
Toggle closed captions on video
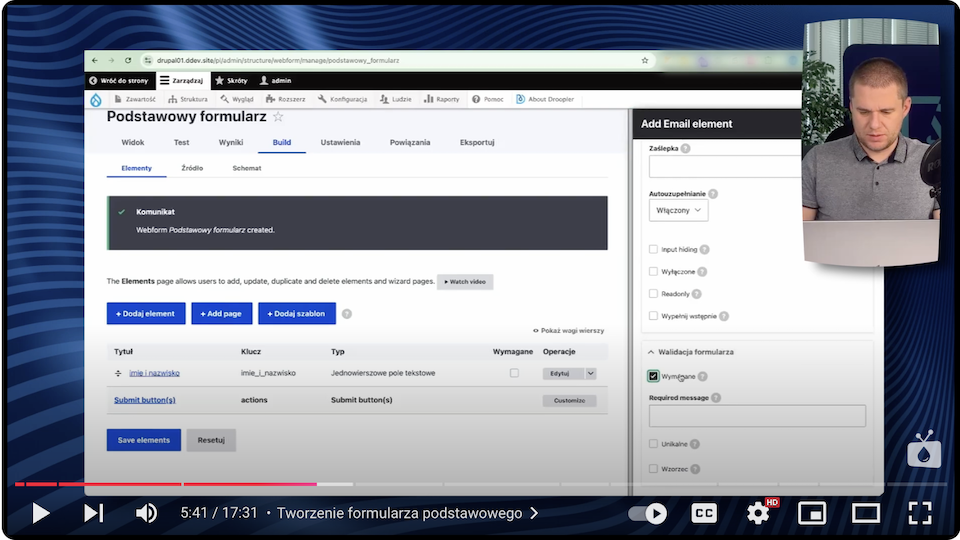[x=704, y=513]
